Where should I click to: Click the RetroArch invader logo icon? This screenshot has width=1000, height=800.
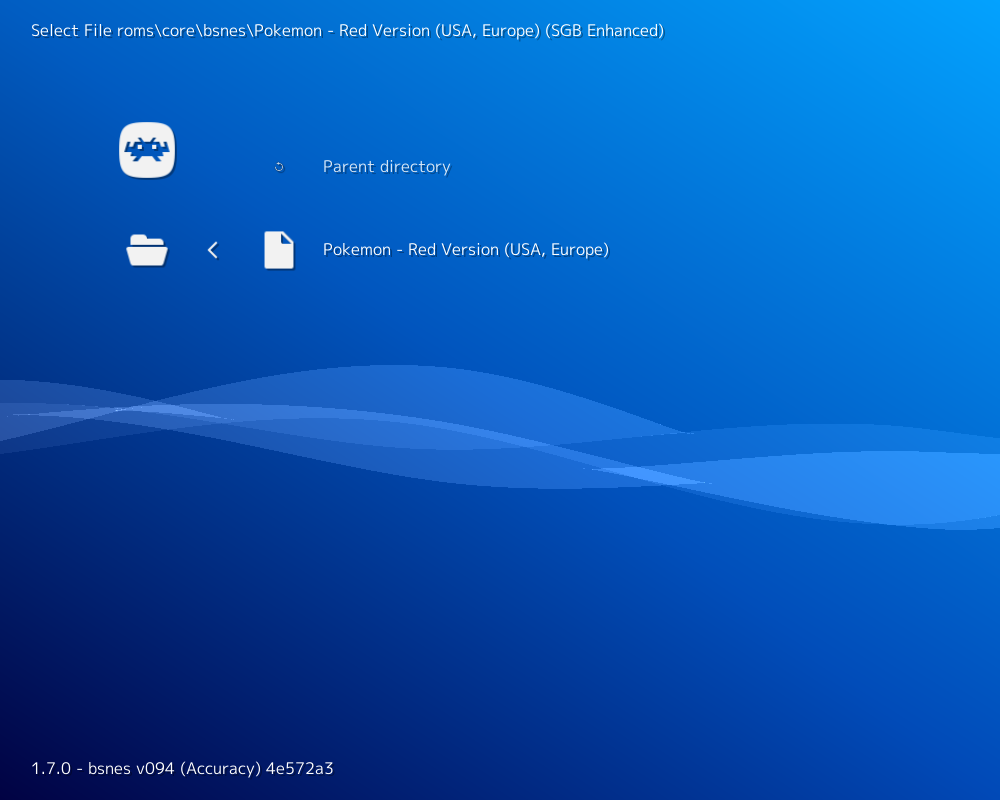coord(147,150)
